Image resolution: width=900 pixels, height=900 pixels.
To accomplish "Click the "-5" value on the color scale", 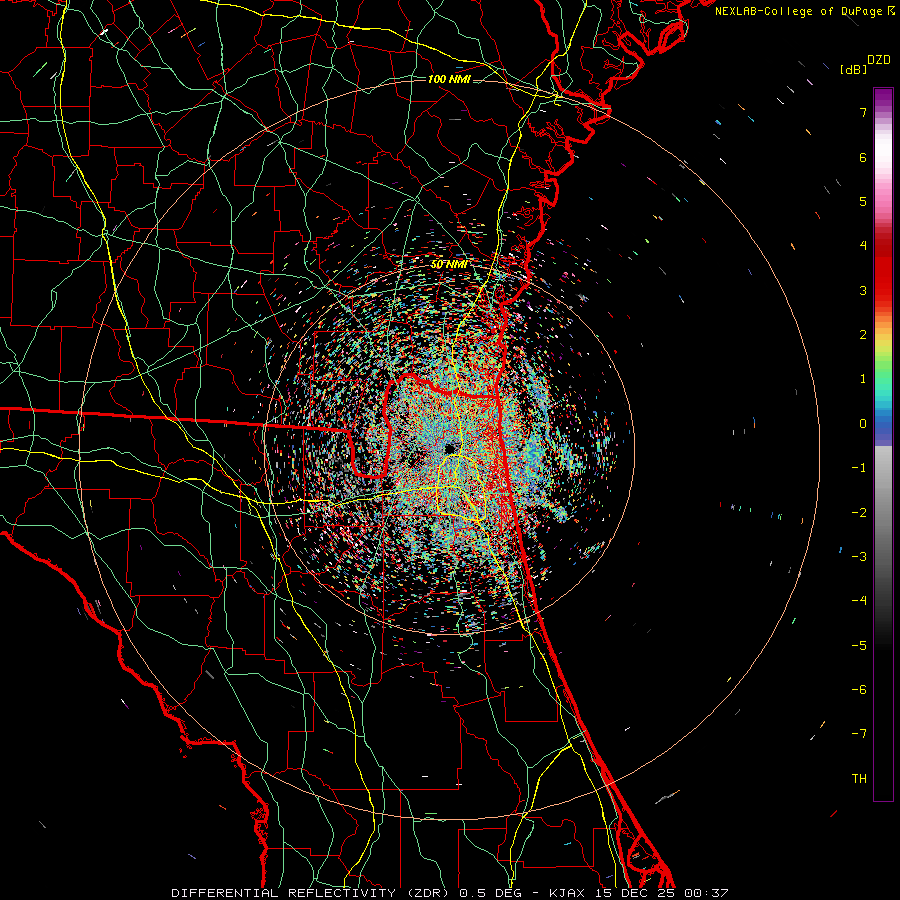I will pos(859,646).
